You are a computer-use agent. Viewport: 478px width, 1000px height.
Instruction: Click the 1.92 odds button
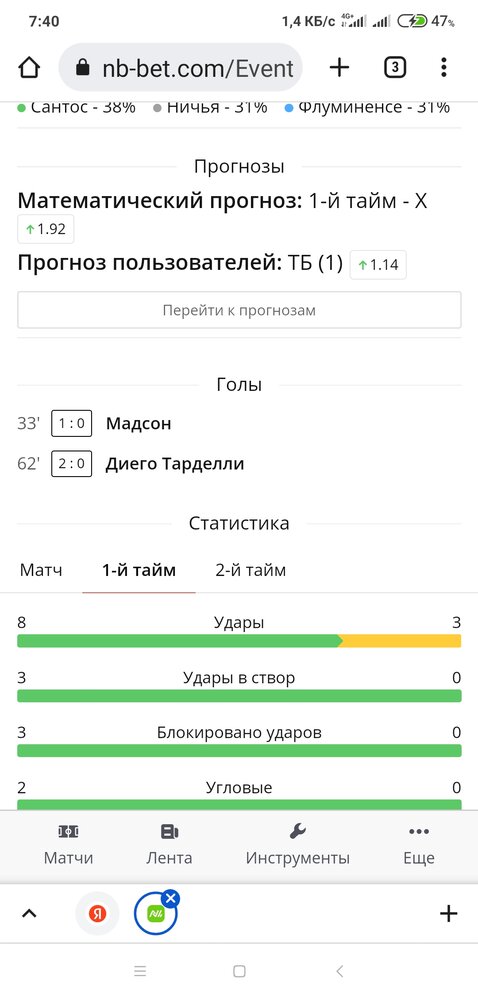[x=46, y=230]
